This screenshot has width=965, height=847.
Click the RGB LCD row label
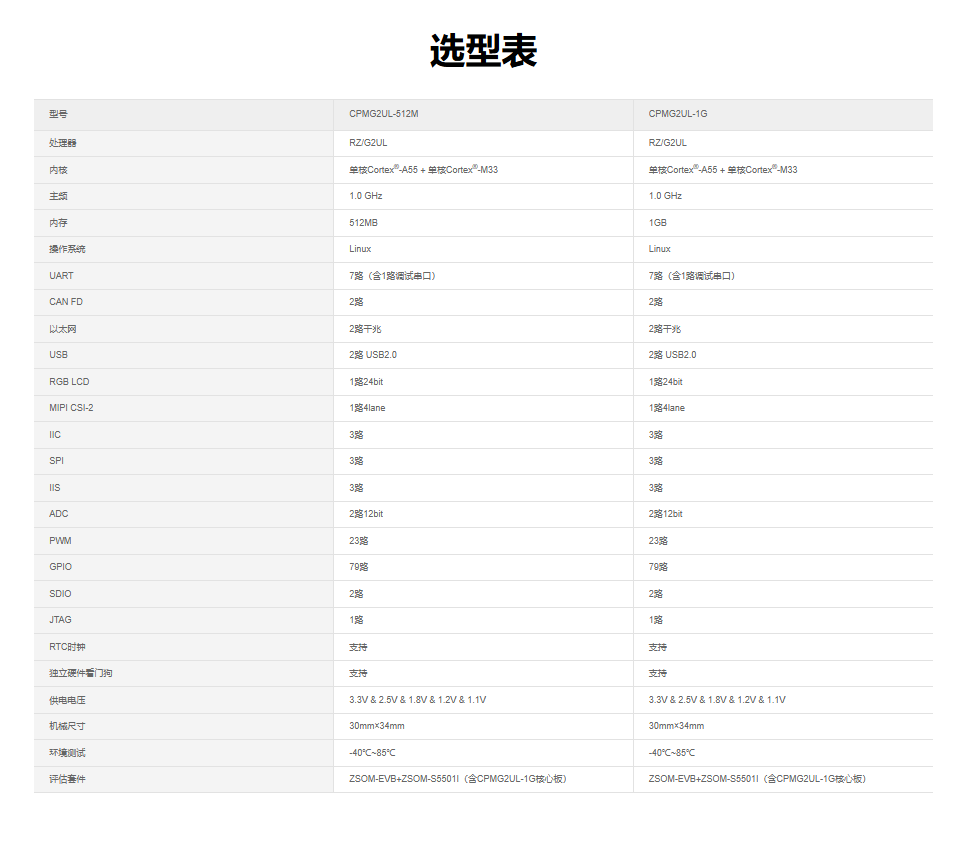[69, 382]
